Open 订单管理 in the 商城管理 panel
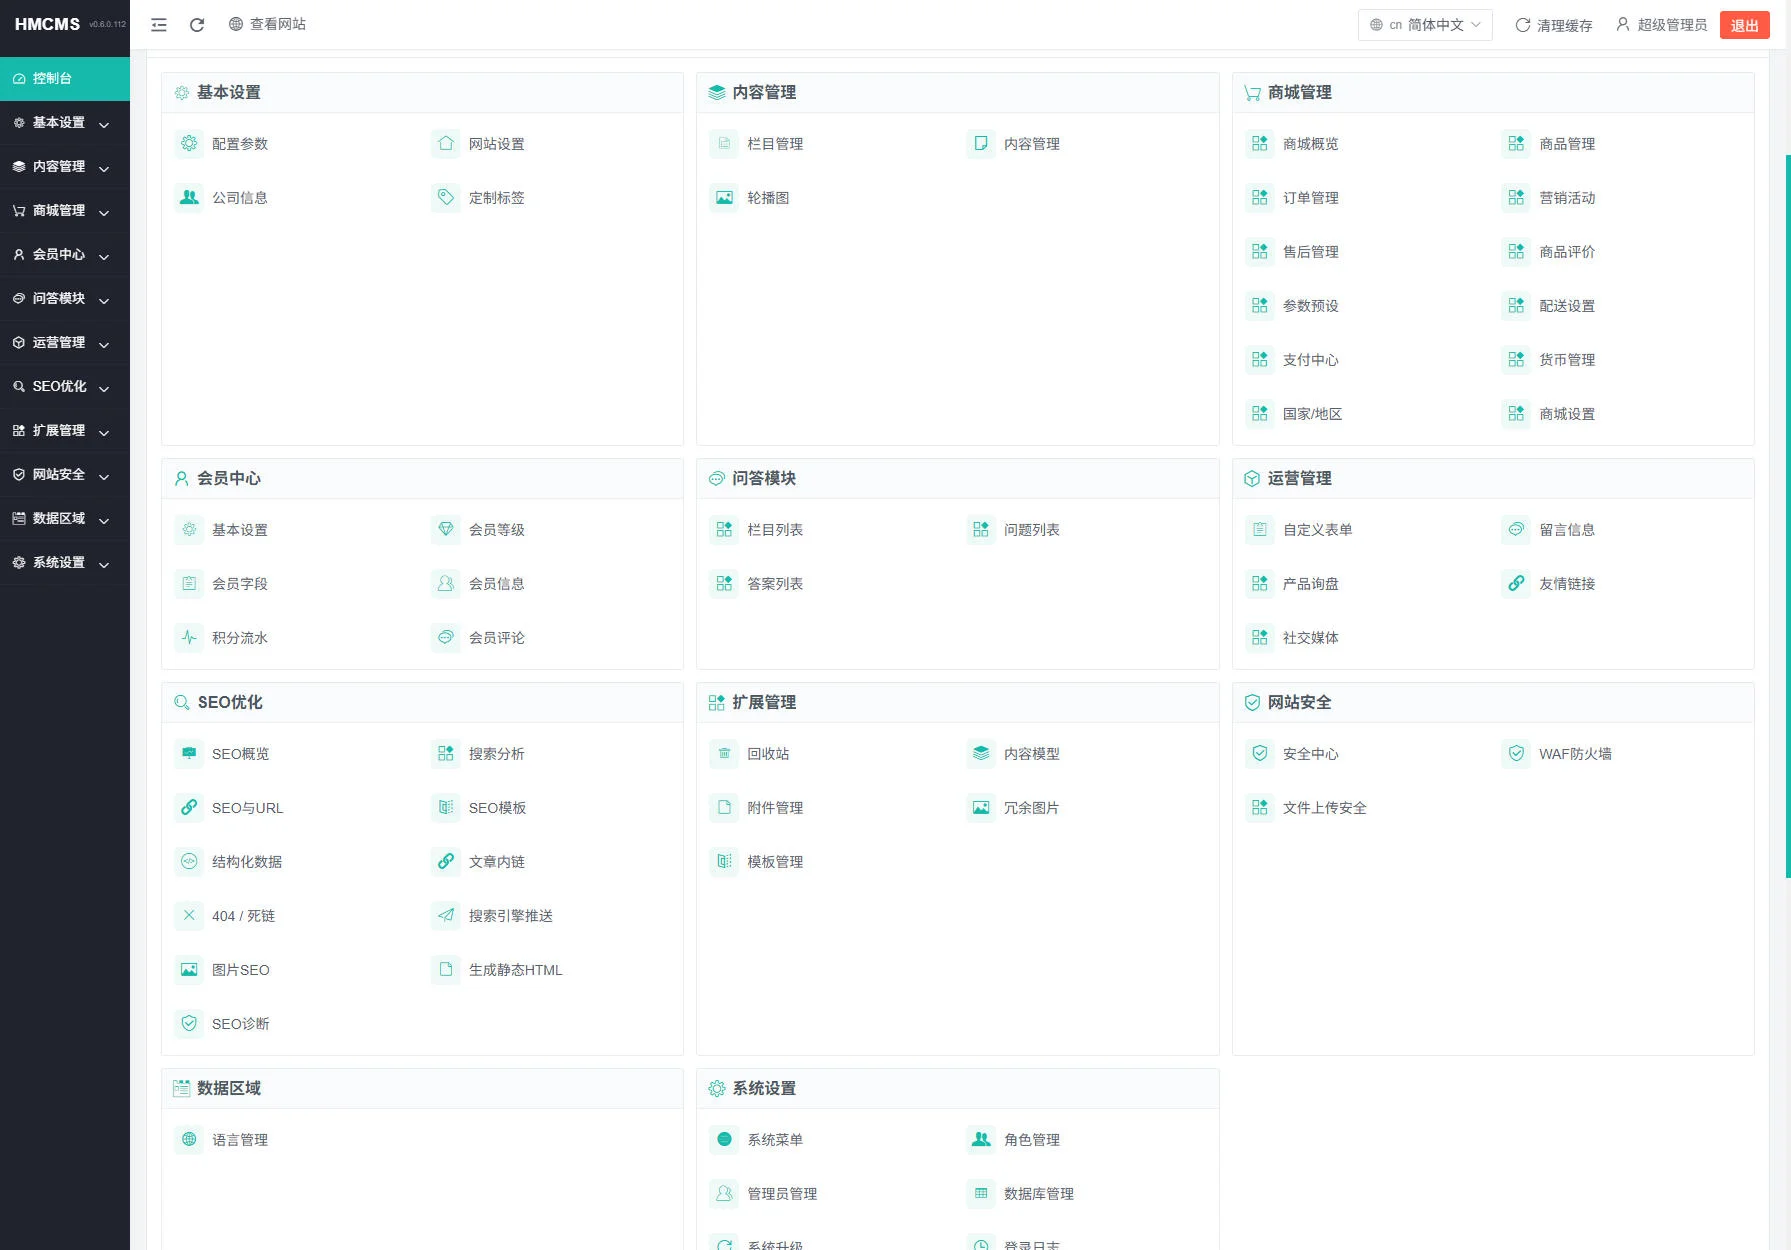 [1310, 198]
